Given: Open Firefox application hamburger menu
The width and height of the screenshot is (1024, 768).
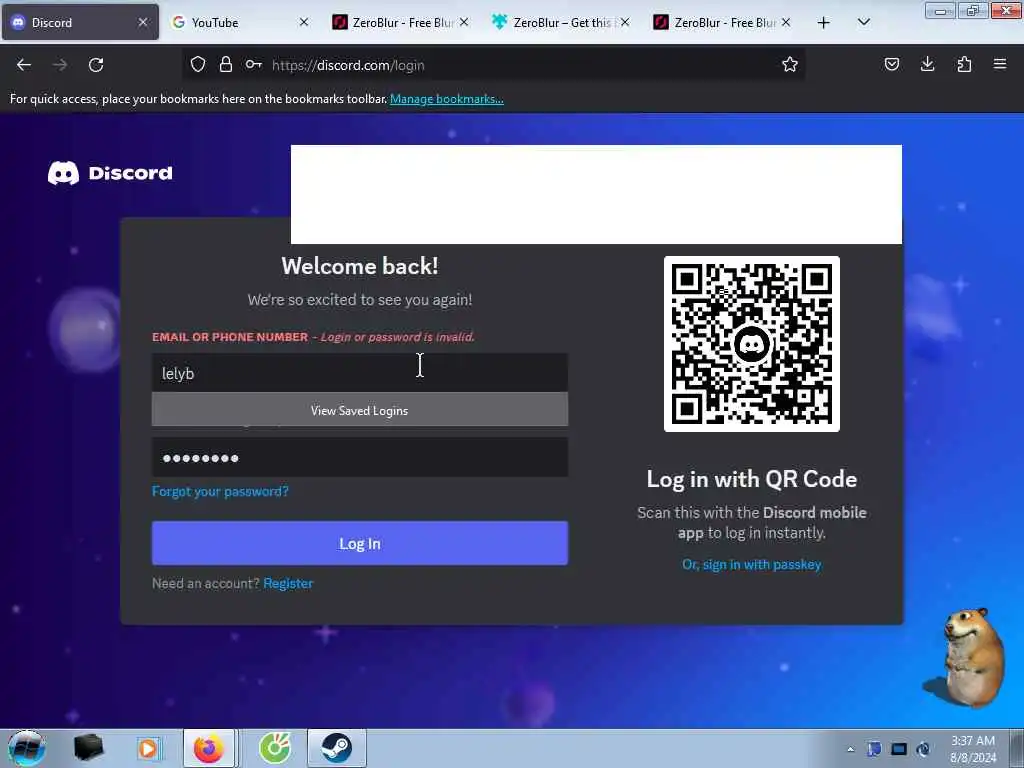Looking at the screenshot, I should [x=1000, y=65].
